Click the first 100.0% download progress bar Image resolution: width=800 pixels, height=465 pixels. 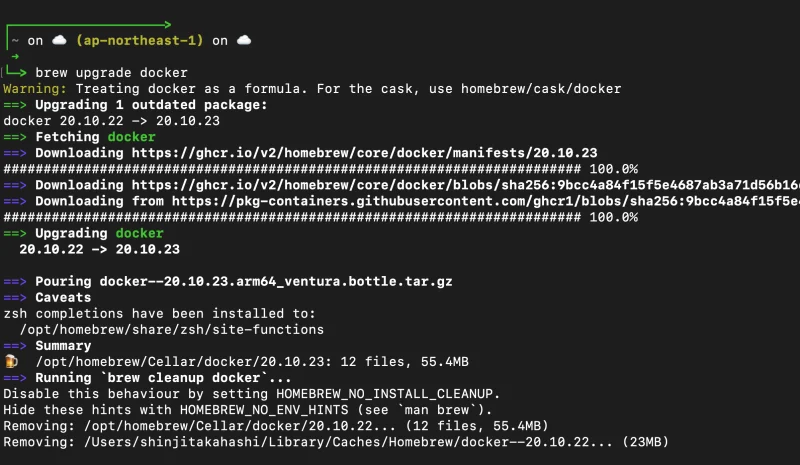pyautogui.click(x=292, y=169)
